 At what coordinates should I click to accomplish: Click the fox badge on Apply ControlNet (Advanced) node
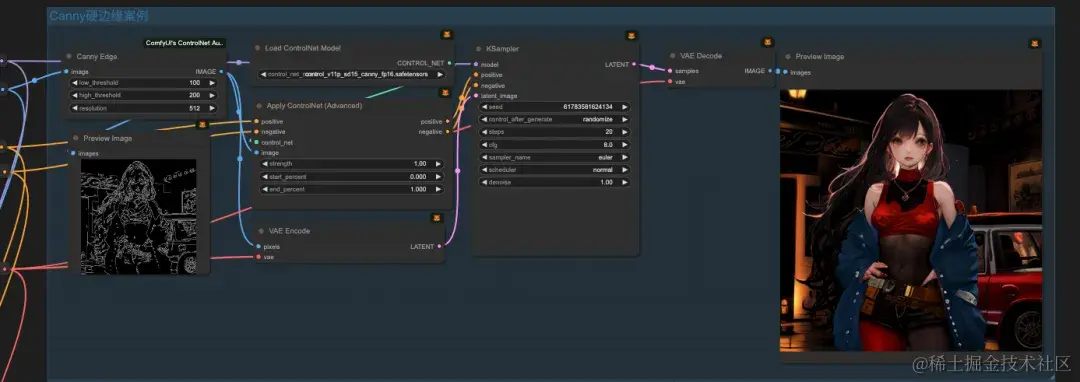[446, 92]
